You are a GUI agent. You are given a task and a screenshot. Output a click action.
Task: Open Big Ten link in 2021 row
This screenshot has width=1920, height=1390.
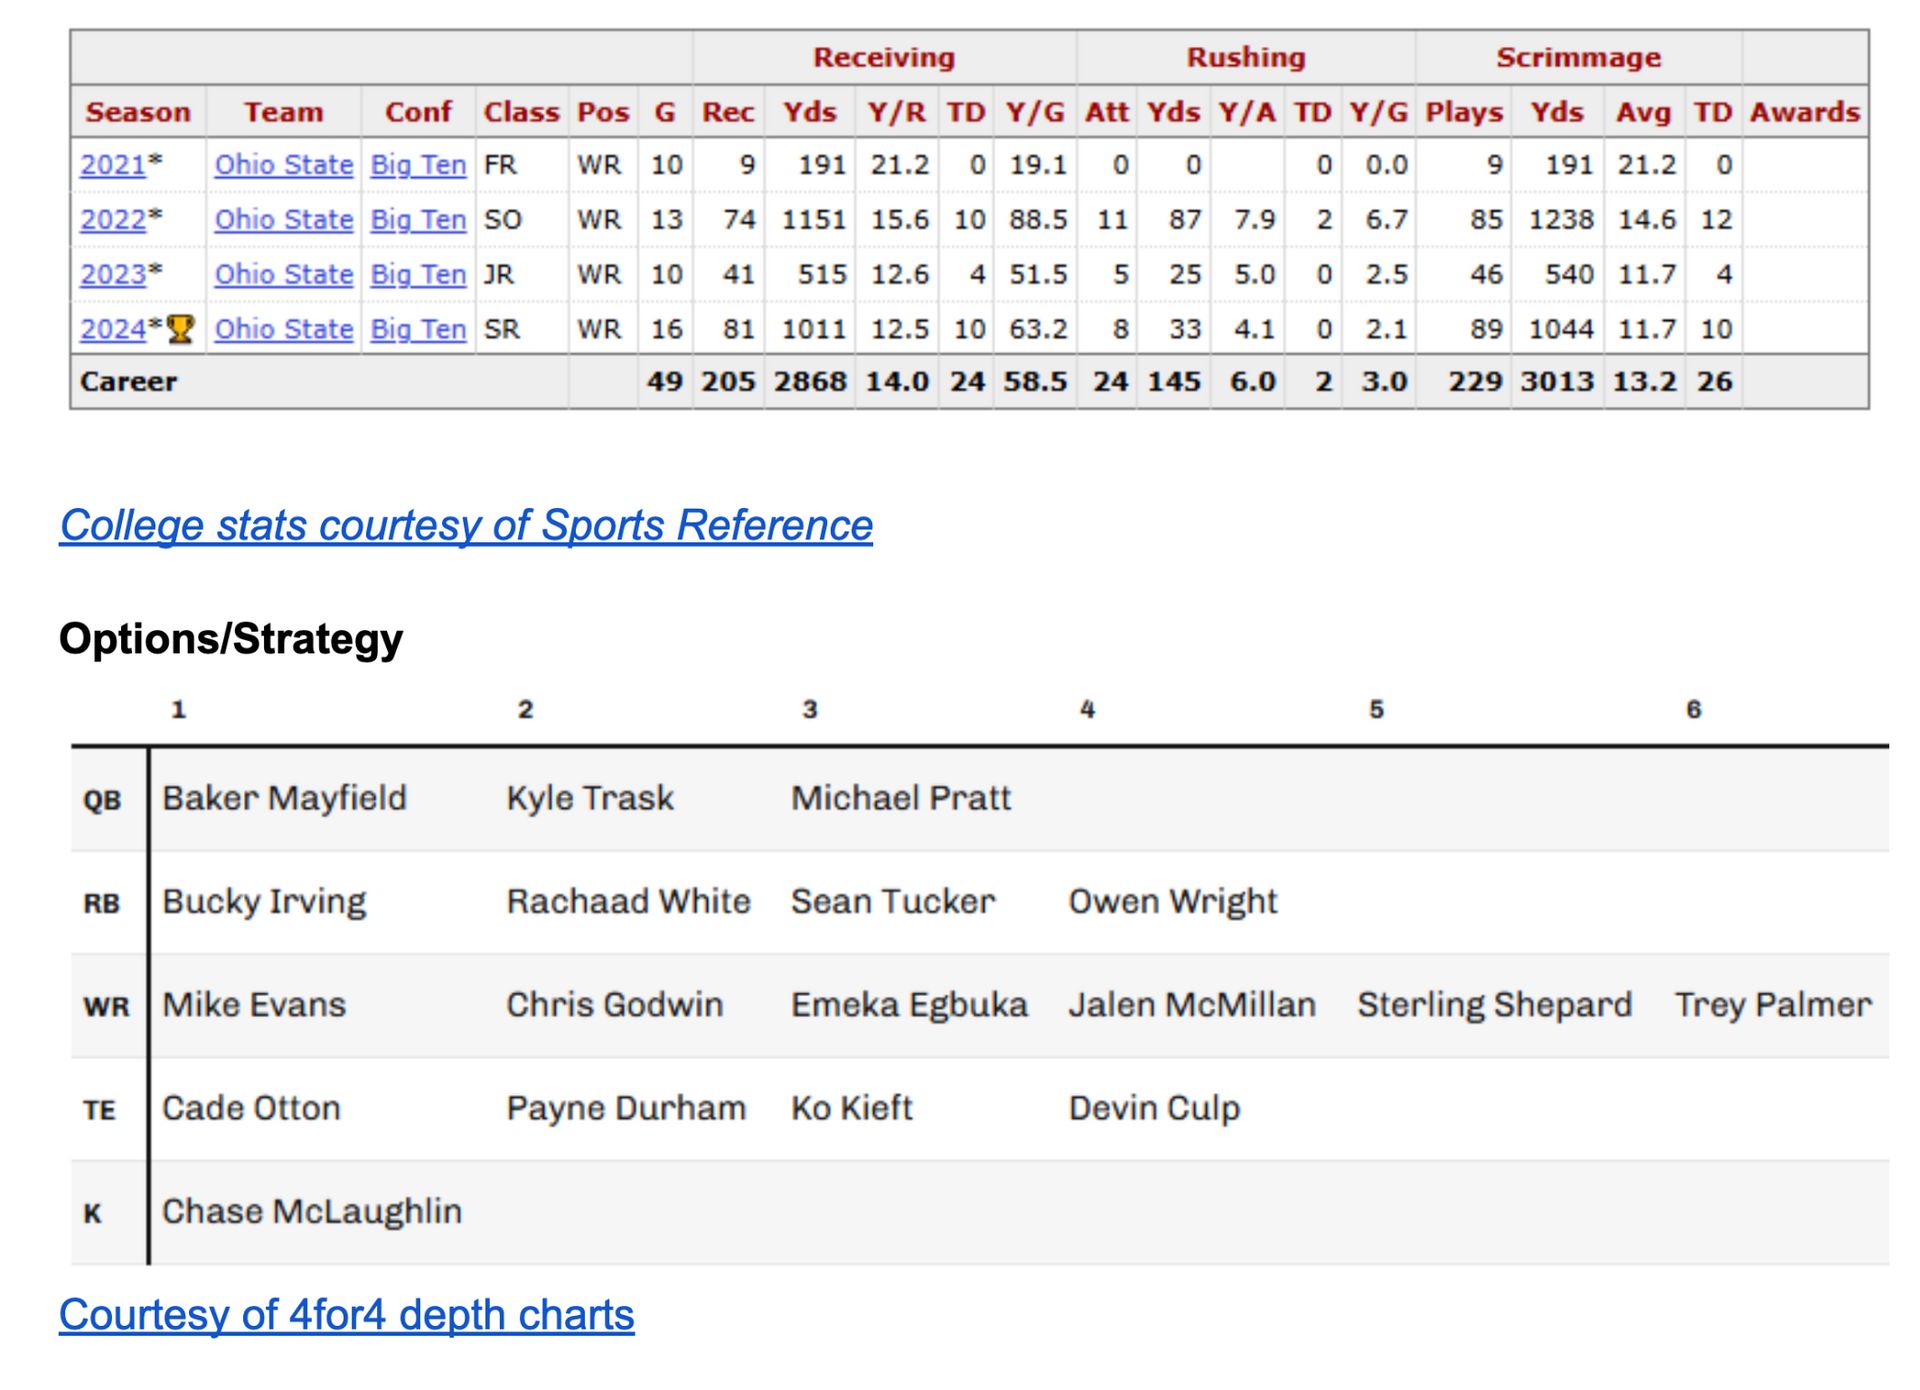[418, 165]
